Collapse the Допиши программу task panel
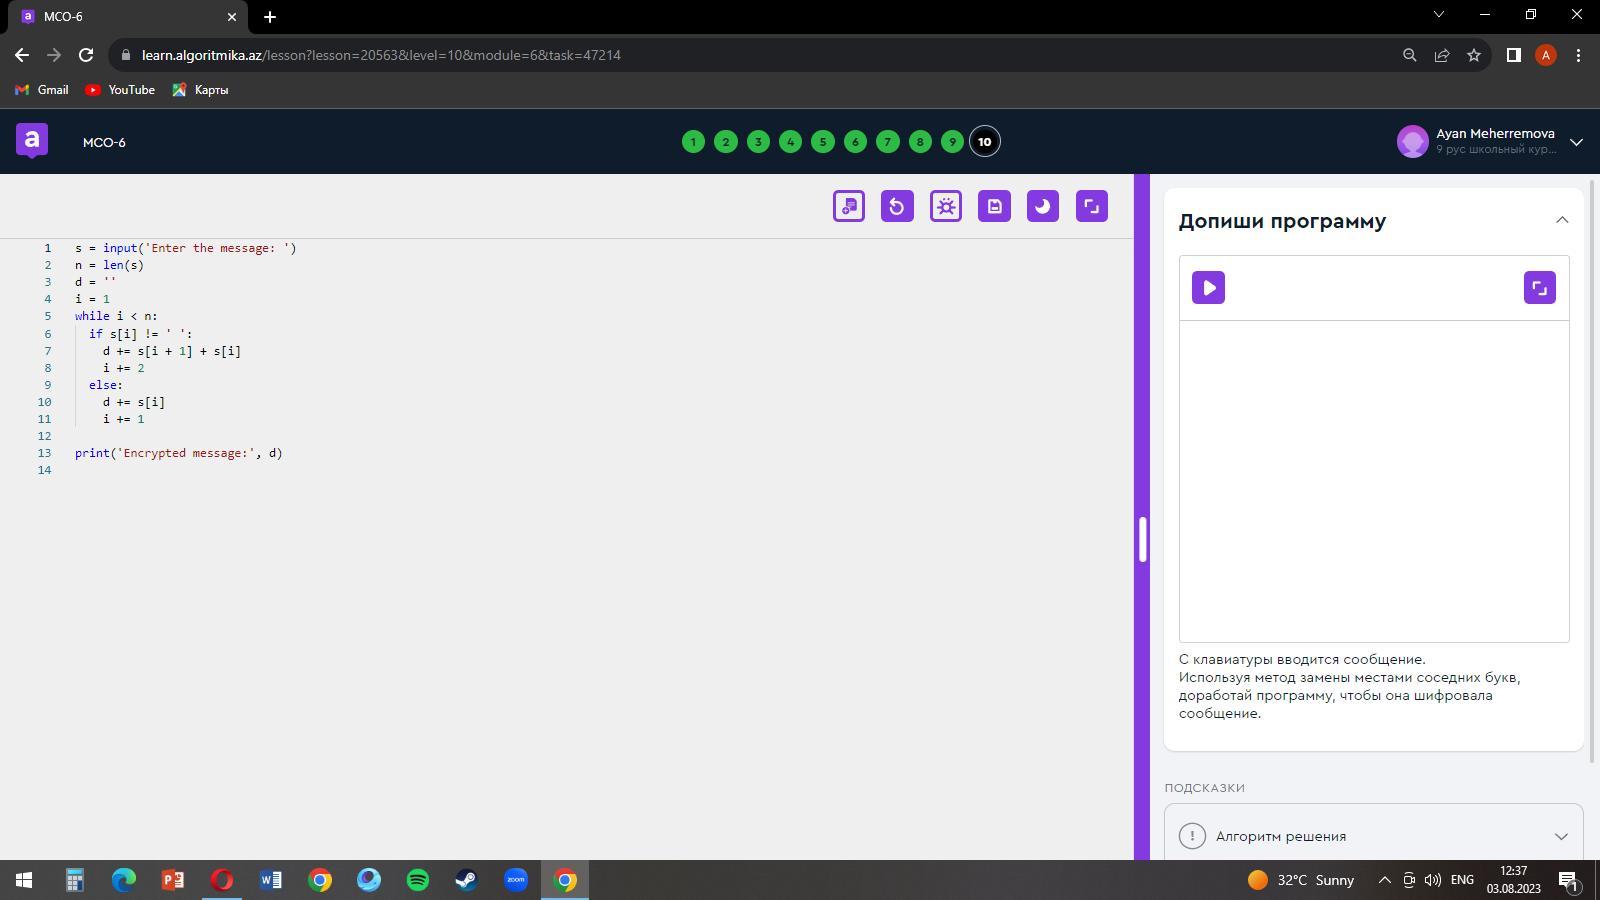 click(x=1562, y=220)
